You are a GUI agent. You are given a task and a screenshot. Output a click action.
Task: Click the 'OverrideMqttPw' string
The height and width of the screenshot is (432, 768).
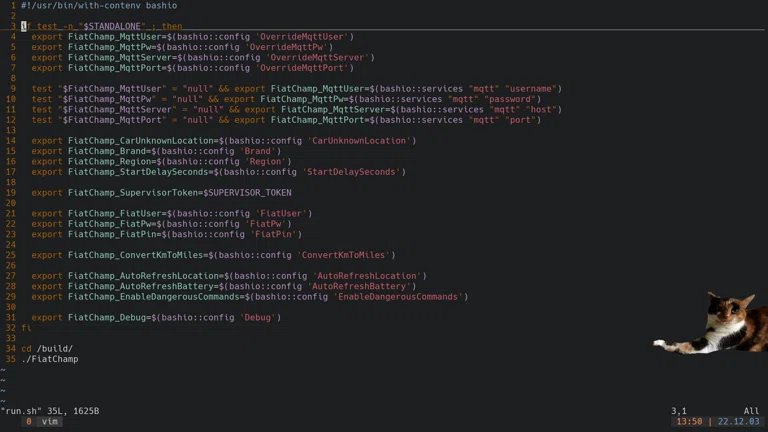(287, 47)
